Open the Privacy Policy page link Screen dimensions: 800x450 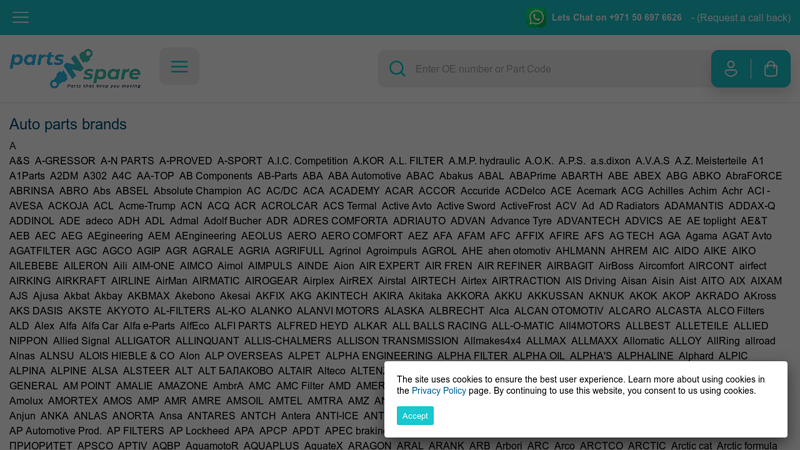pyautogui.click(x=438, y=391)
